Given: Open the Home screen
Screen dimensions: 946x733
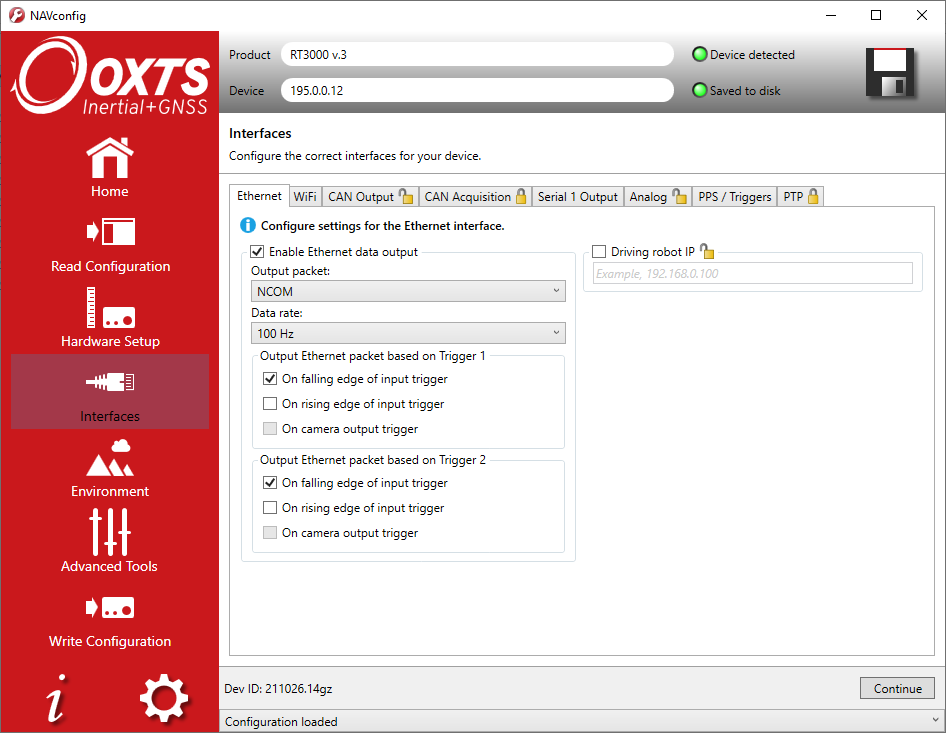Looking at the screenshot, I should [x=109, y=165].
